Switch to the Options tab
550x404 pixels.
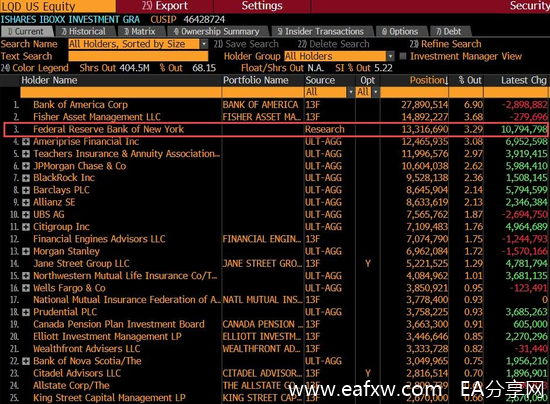coord(401,32)
